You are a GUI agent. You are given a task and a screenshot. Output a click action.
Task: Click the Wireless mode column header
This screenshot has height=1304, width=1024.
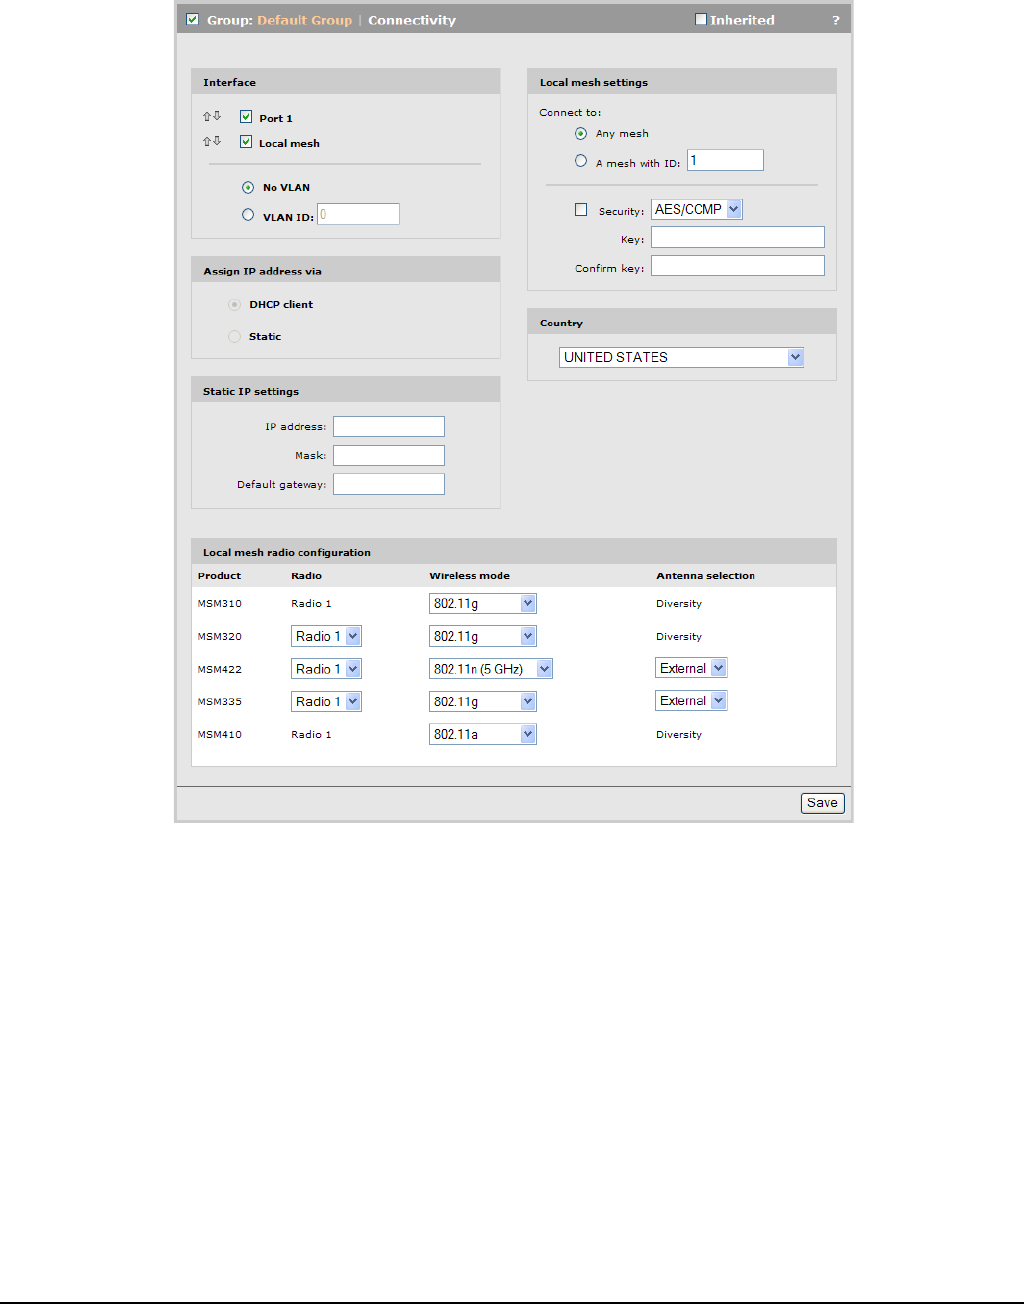470,576
